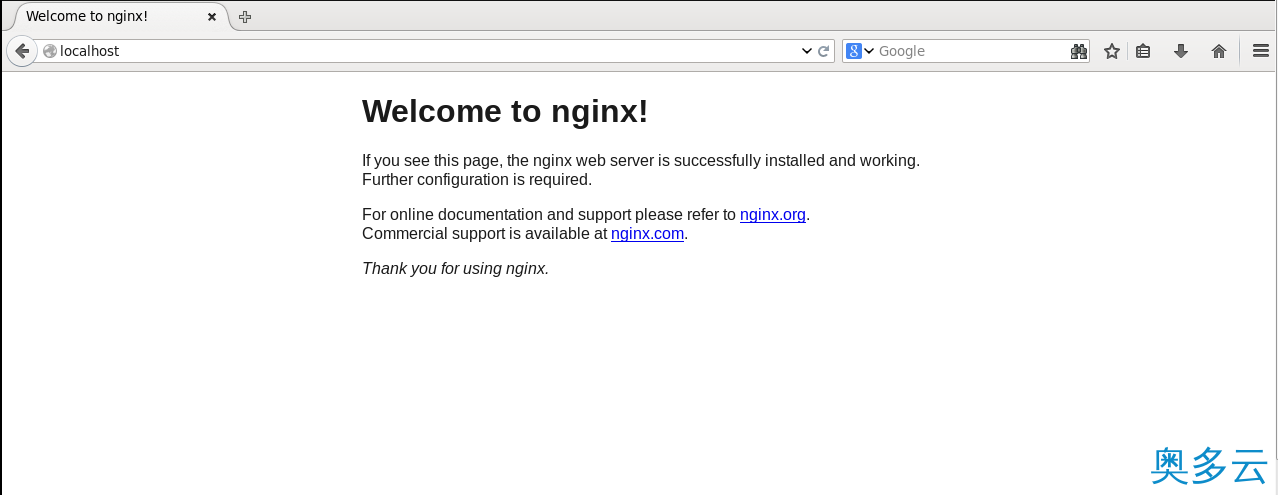Viewport: 1278px width, 495px height.
Task: Click the 'Thank you for using nginx.' text
Action: tap(455, 268)
